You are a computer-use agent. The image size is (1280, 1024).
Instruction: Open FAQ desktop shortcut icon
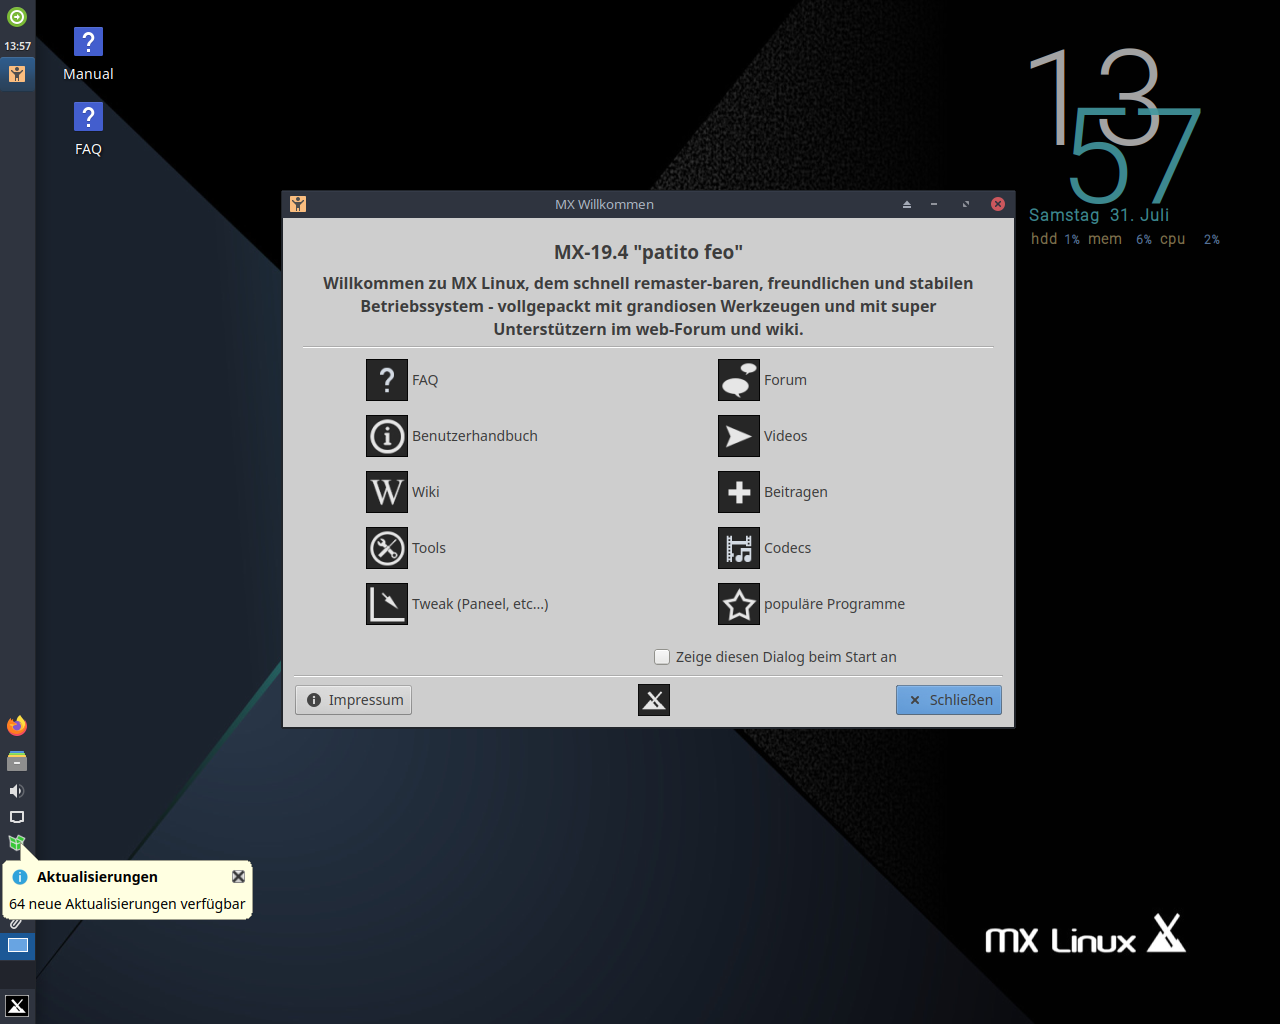pos(88,117)
